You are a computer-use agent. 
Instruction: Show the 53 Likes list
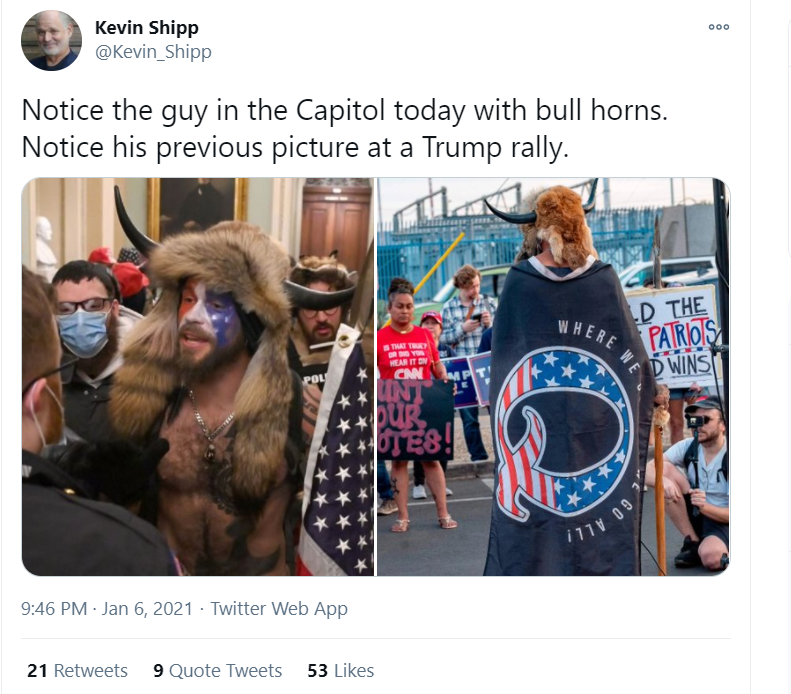pos(341,671)
